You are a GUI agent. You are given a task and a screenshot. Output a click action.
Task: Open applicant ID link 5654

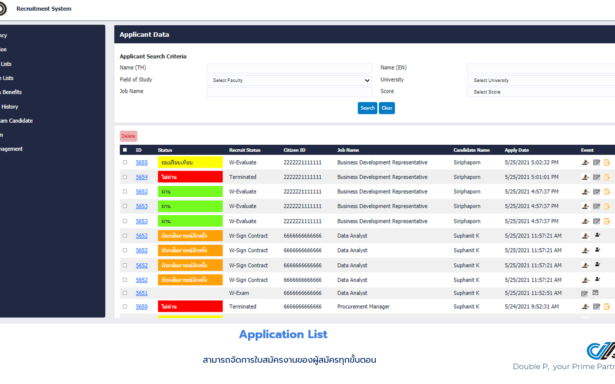pyautogui.click(x=142, y=177)
